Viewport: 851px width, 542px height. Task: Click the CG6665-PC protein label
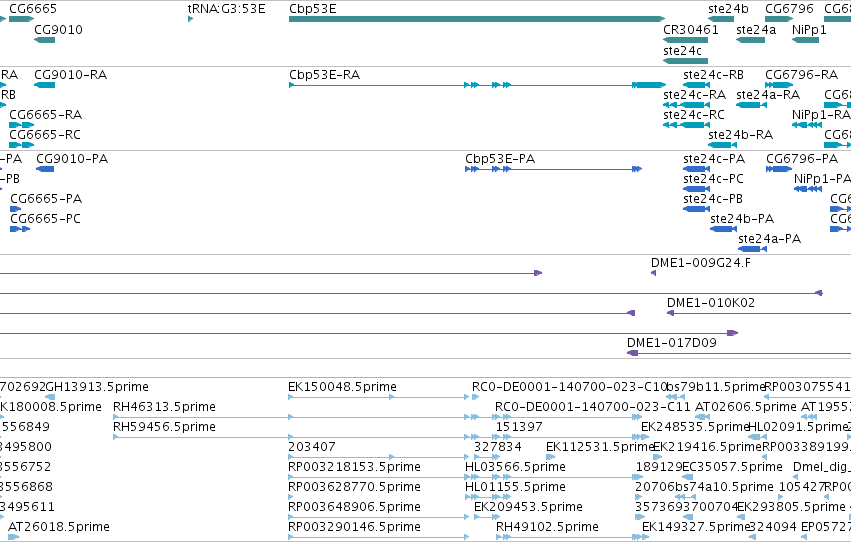point(46,219)
